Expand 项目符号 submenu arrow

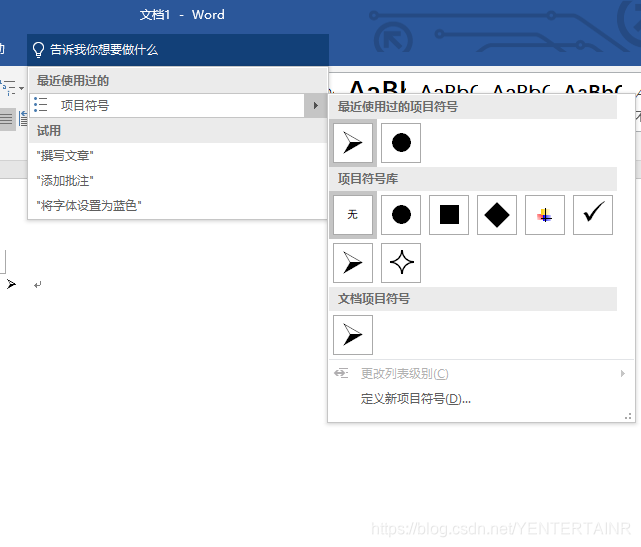coord(316,105)
